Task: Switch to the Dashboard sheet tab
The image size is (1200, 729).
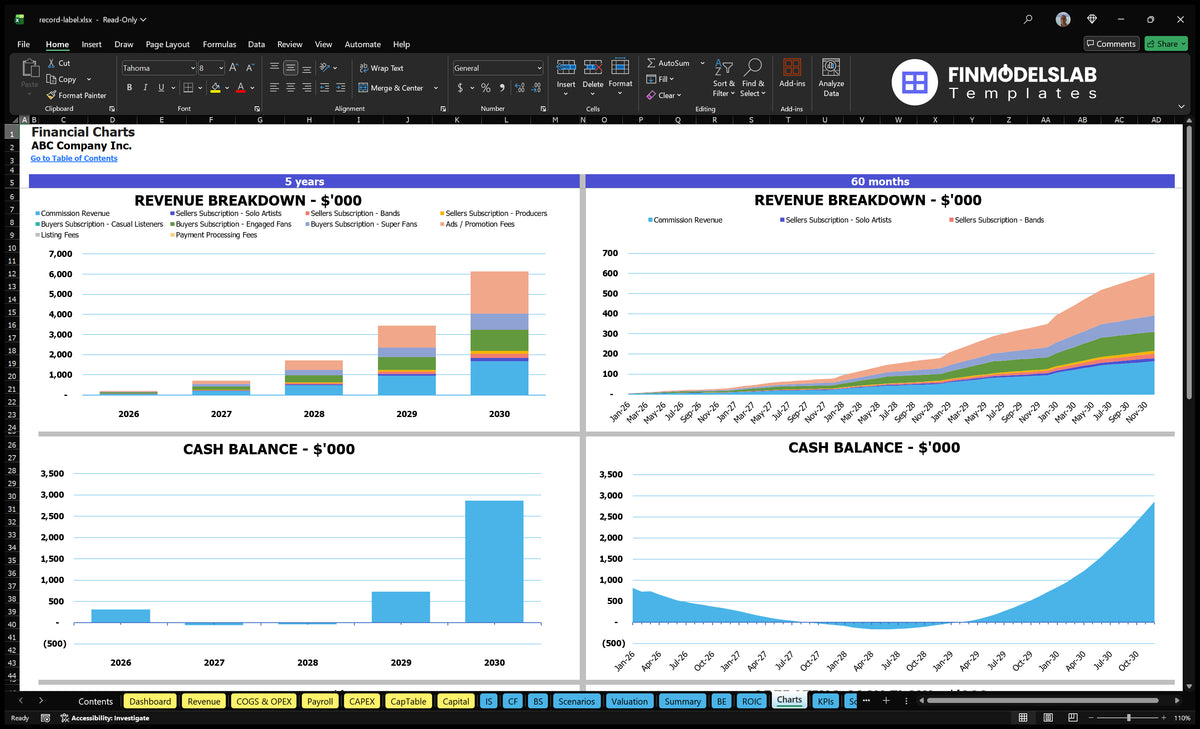Action: click(150, 701)
